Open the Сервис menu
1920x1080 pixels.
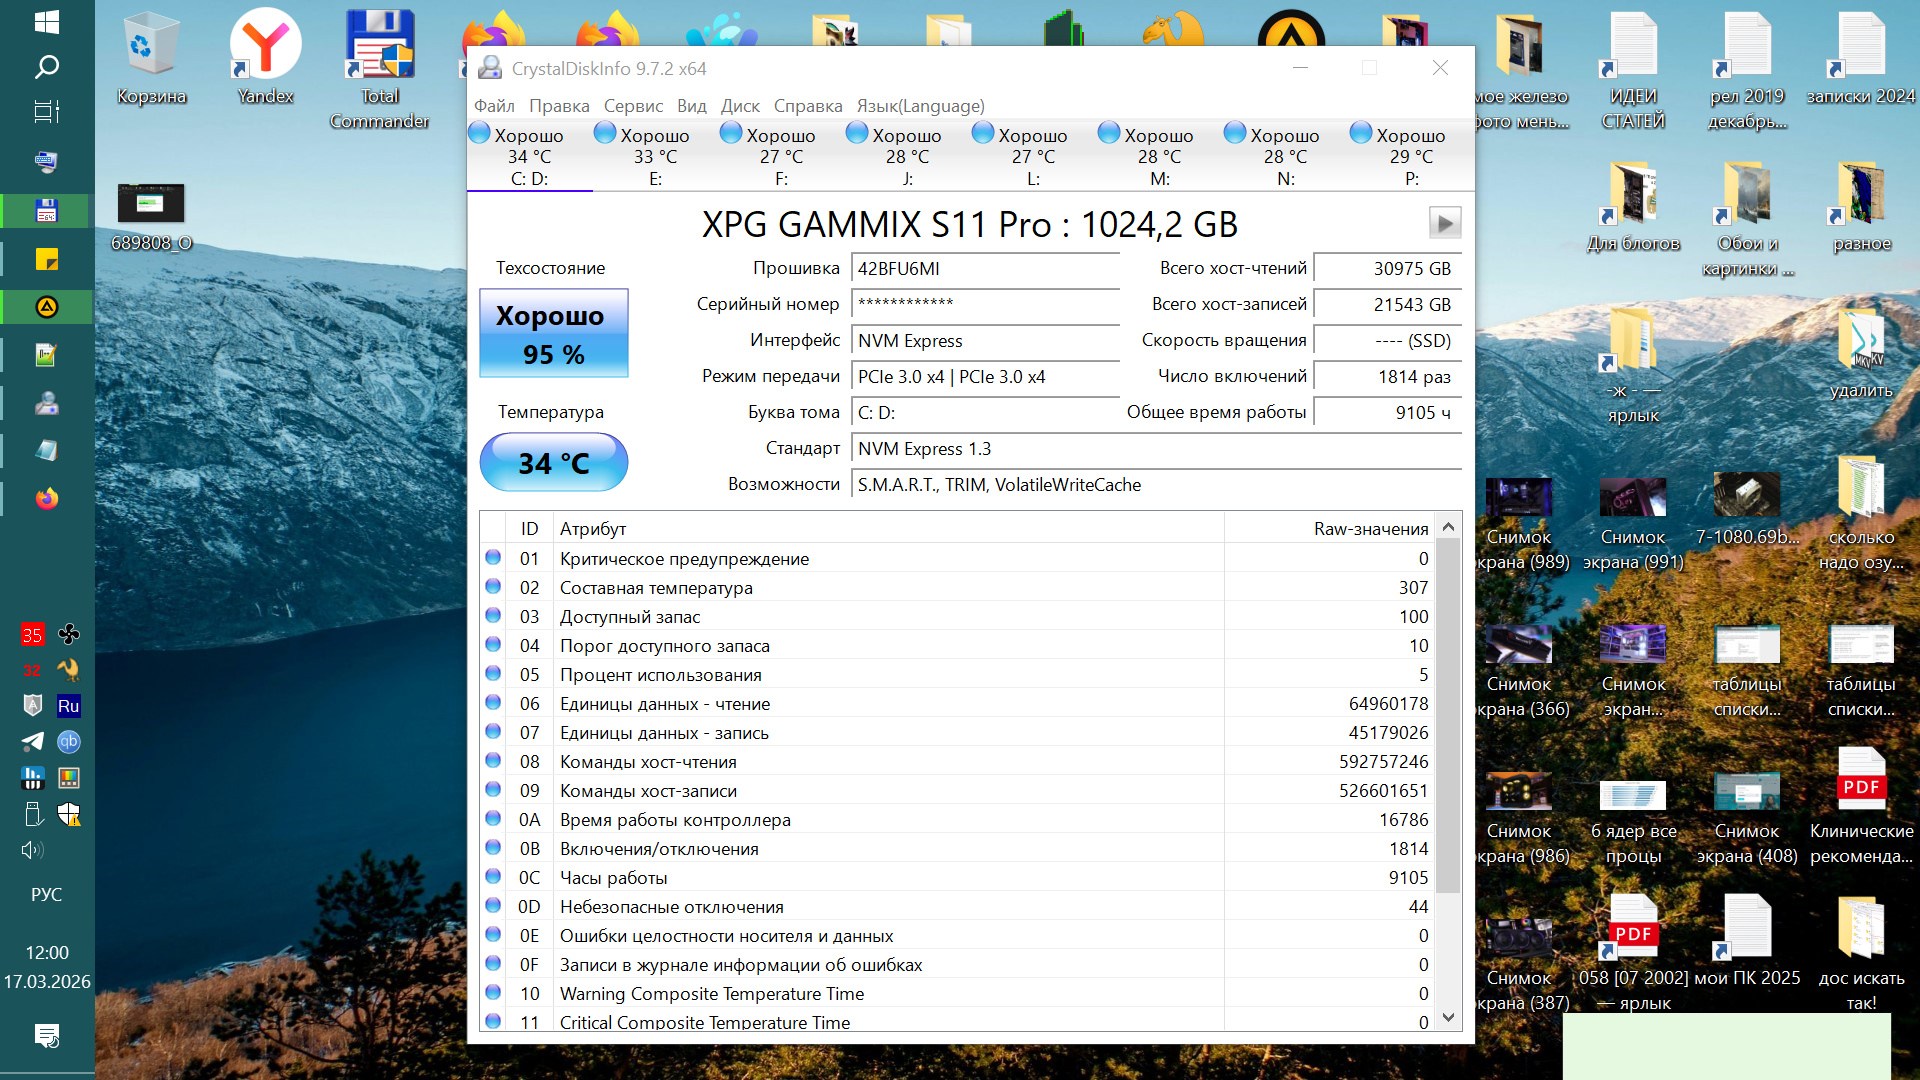(633, 106)
